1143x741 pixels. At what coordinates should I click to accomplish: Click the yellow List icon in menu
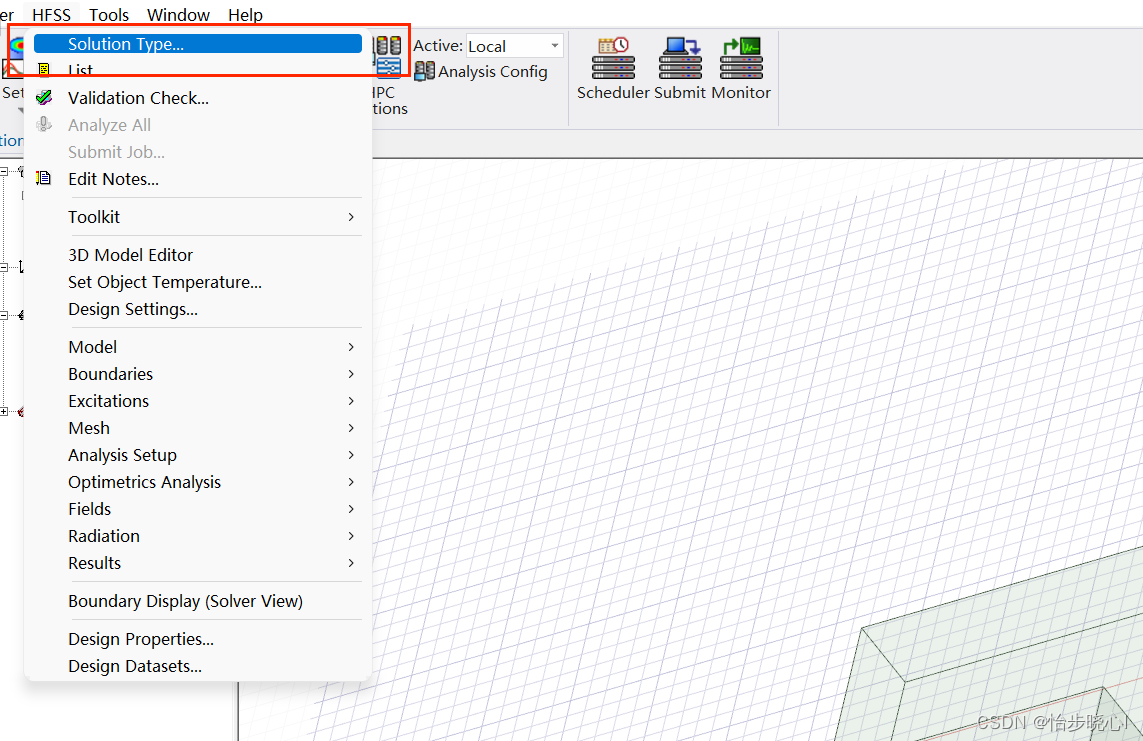point(44,70)
